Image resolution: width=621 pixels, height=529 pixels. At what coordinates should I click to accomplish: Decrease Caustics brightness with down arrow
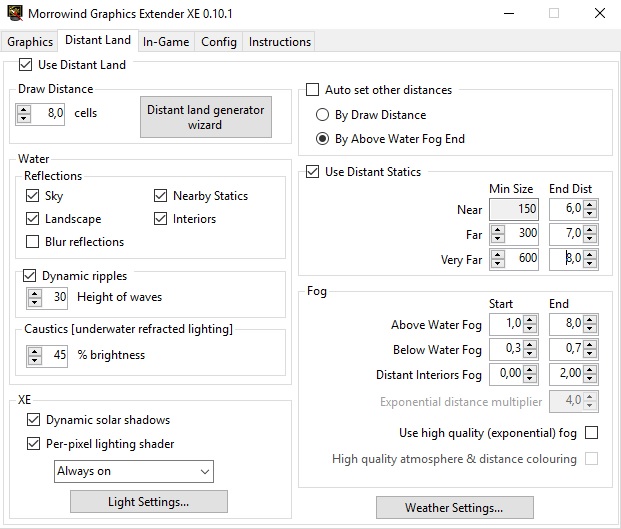(34, 360)
